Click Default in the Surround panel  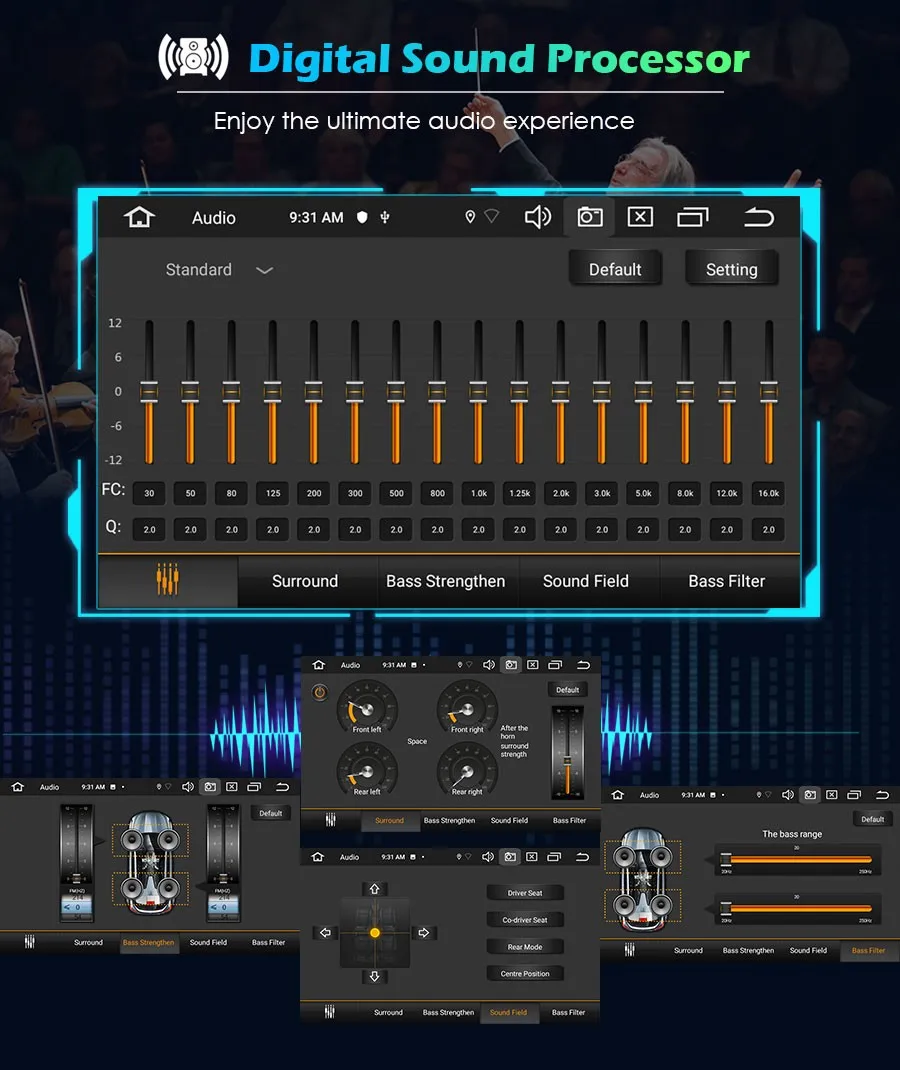coord(567,690)
